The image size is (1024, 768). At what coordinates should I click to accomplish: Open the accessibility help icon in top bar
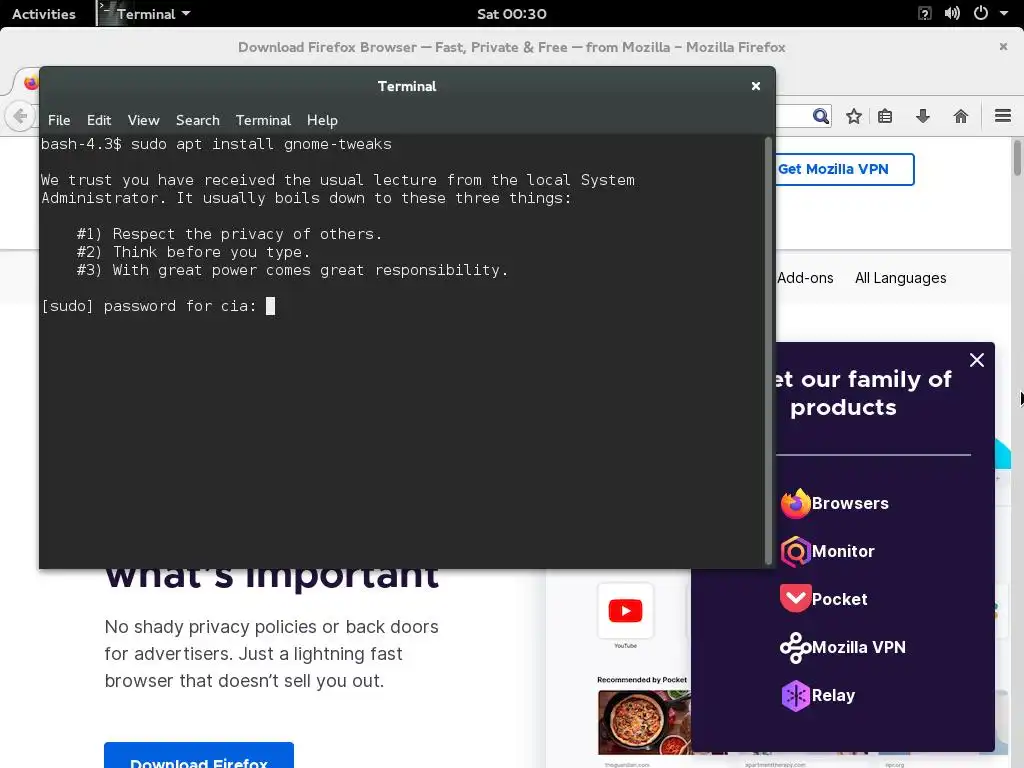[x=924, y=13]
